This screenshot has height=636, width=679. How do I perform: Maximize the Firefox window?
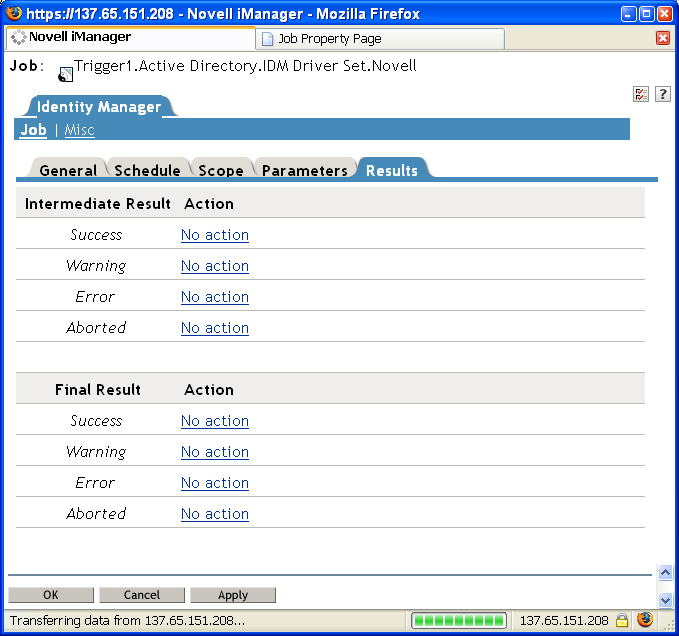647,14
